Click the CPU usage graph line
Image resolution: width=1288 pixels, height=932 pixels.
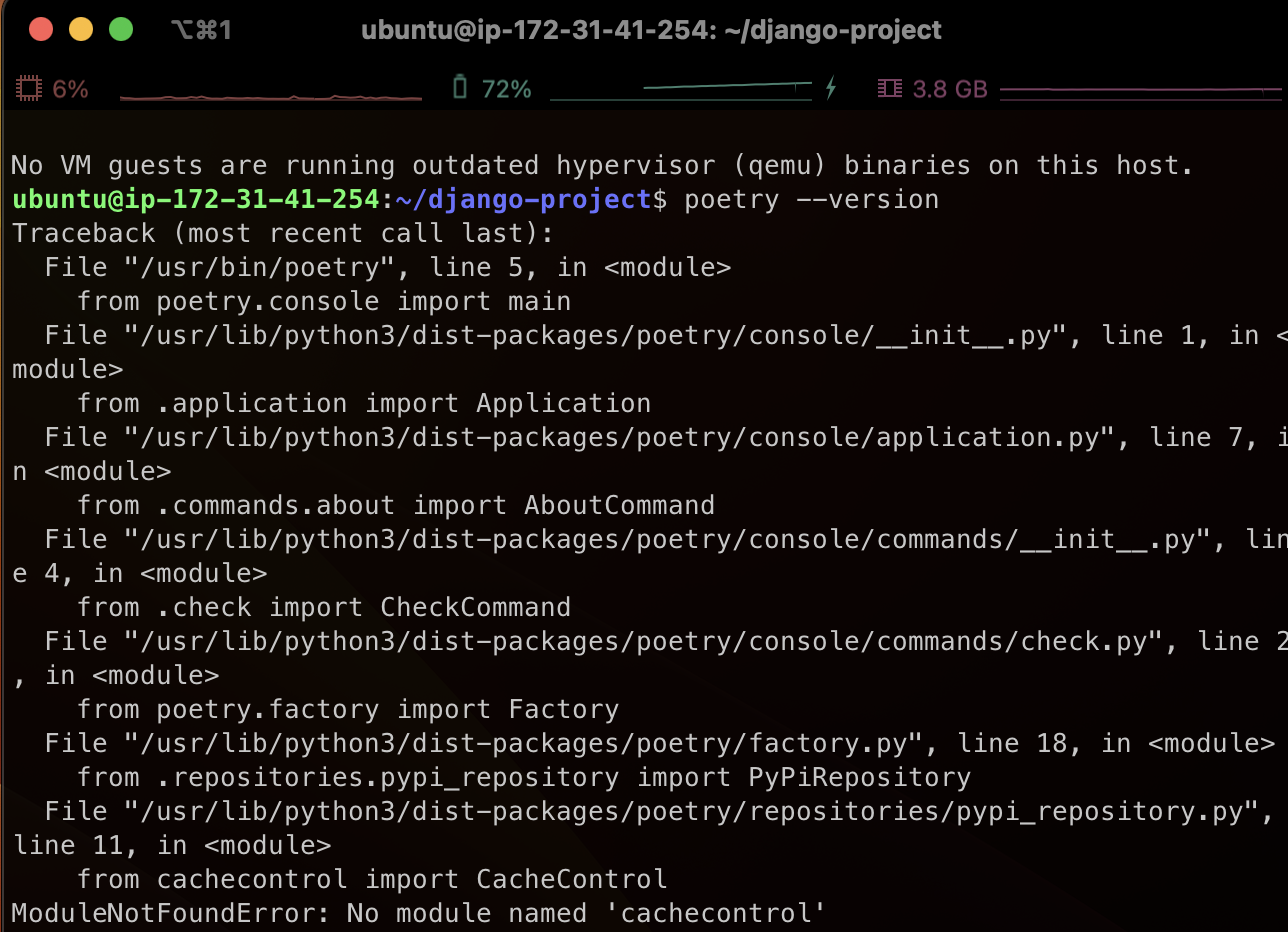[271, 97]
